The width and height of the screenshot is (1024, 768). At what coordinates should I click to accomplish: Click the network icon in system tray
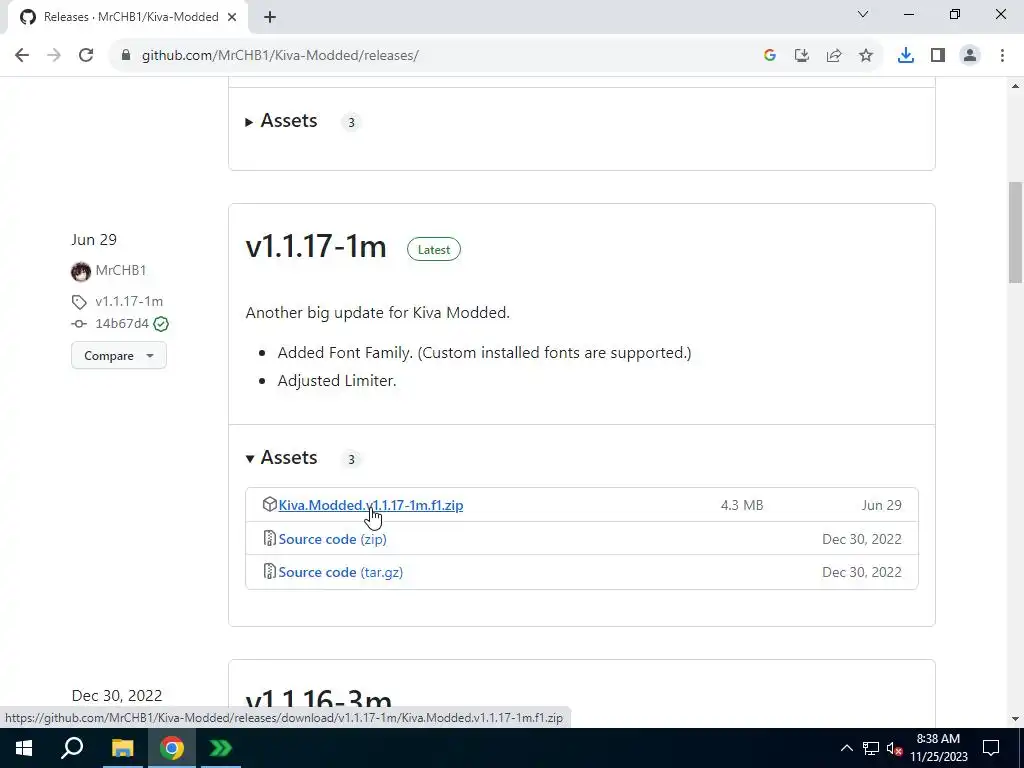(x=871, y=748)
